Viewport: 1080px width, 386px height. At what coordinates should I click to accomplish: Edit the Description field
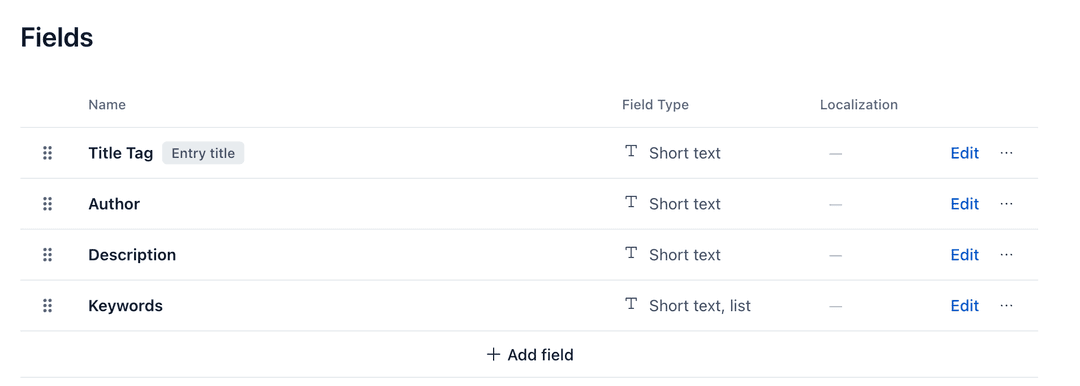[964, 255]
